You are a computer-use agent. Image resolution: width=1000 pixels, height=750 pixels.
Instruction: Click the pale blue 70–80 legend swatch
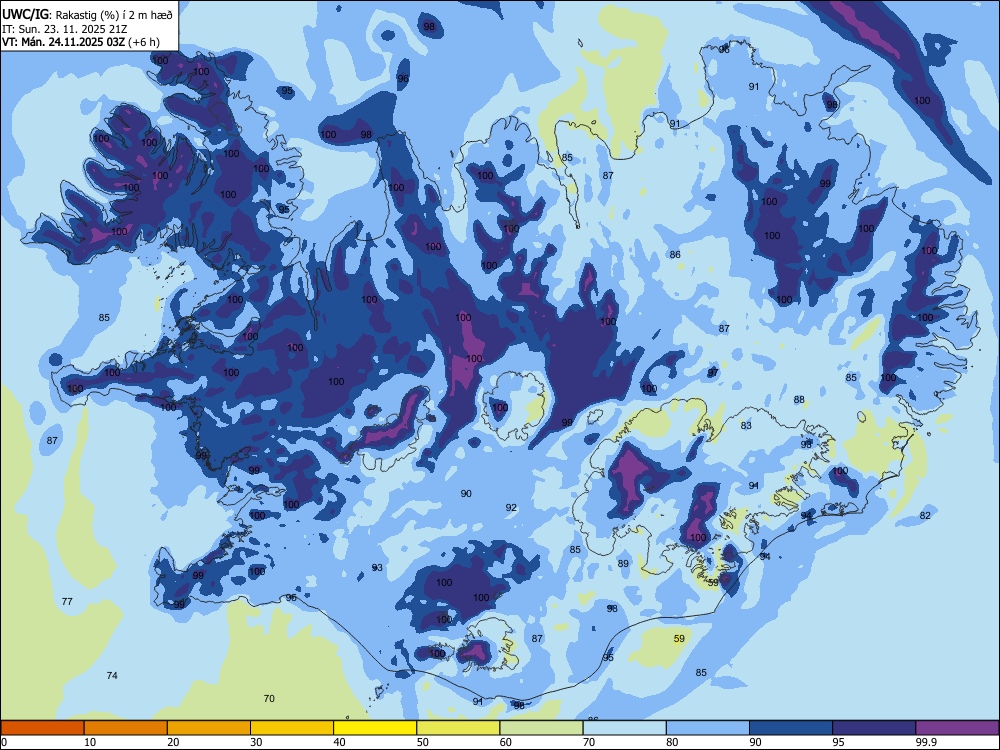(625, 728)
